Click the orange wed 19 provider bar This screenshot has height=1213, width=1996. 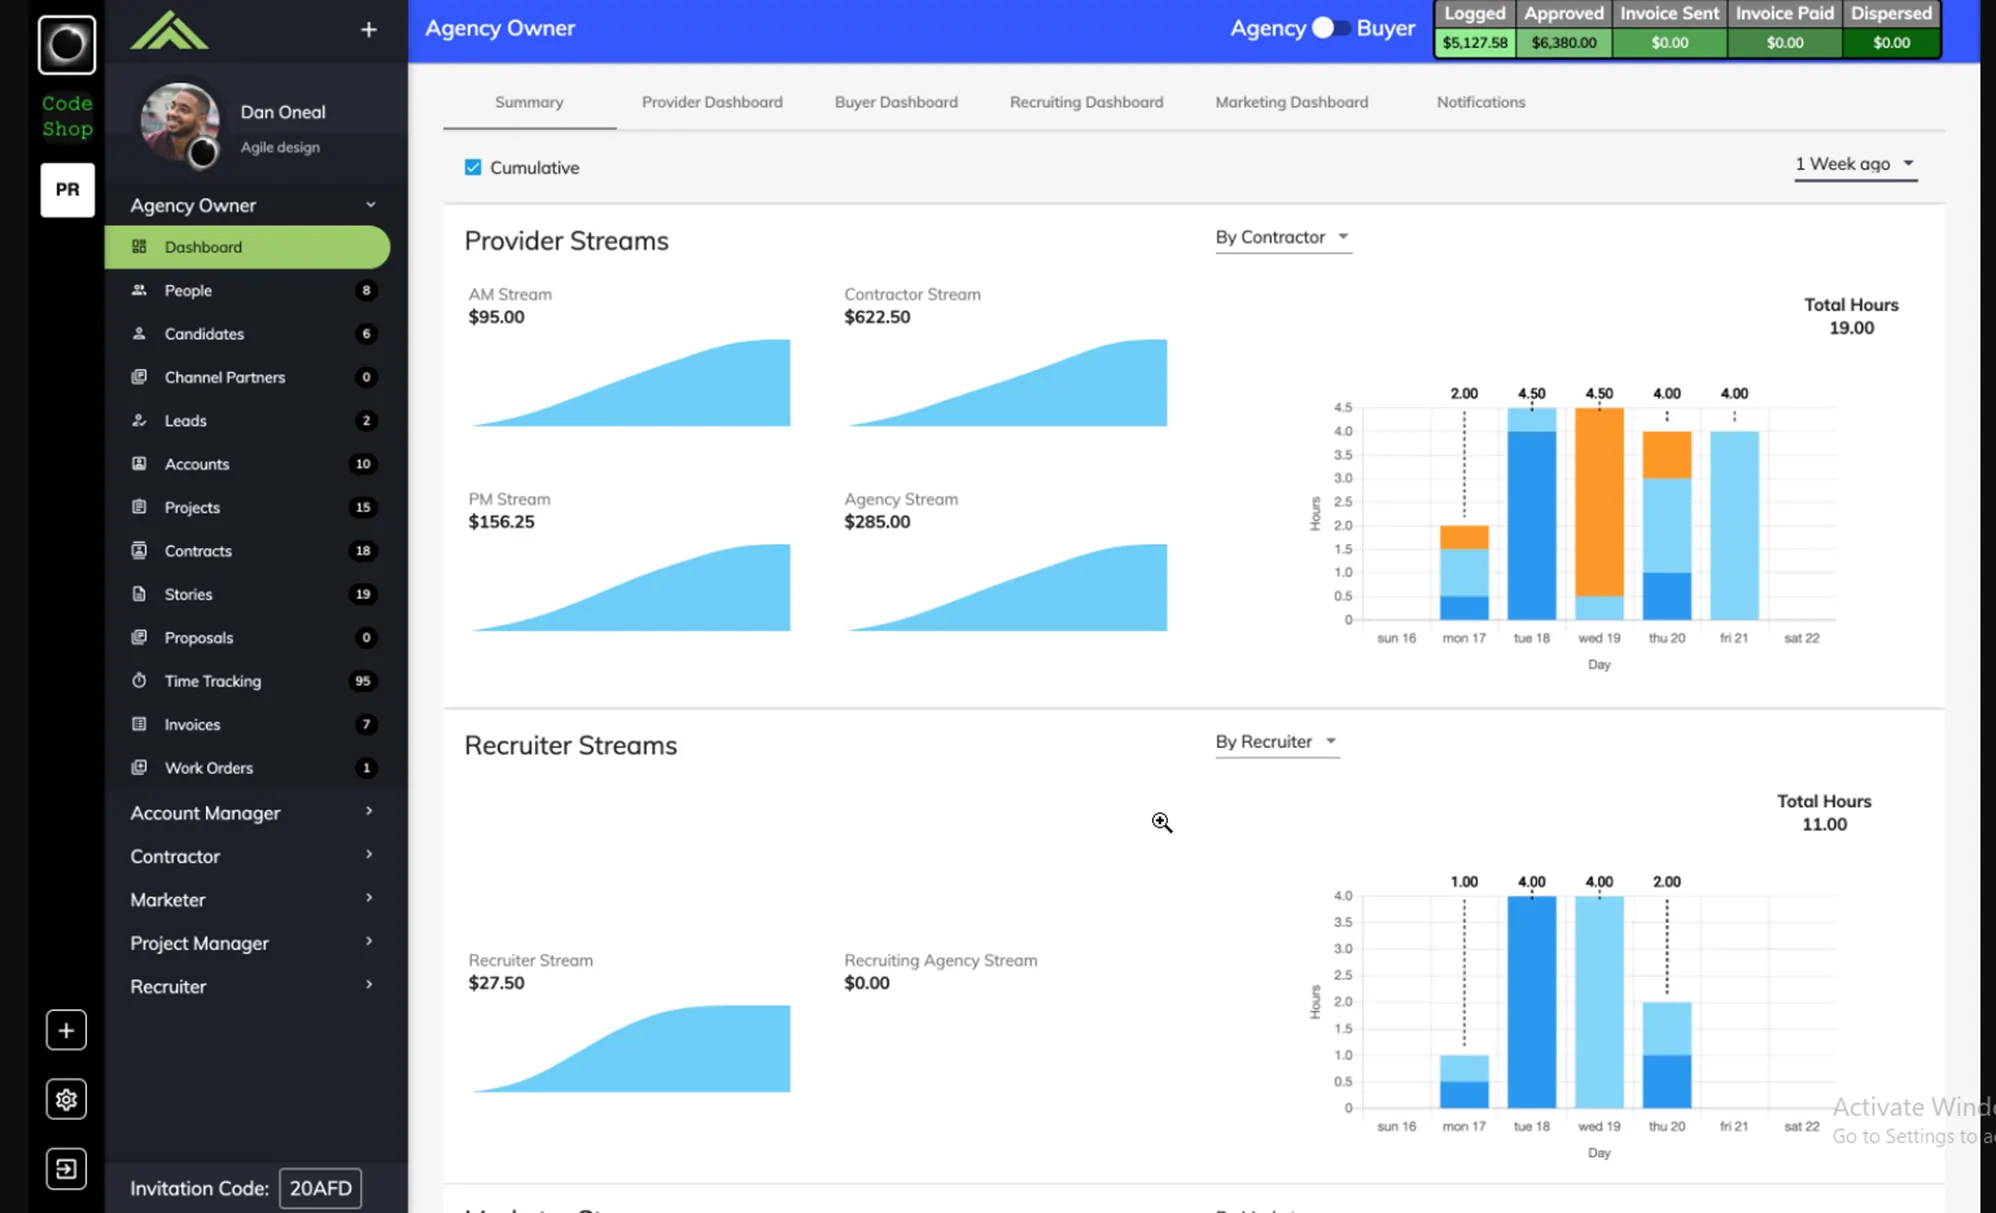pyautogui.click(x=1599, y=502)
